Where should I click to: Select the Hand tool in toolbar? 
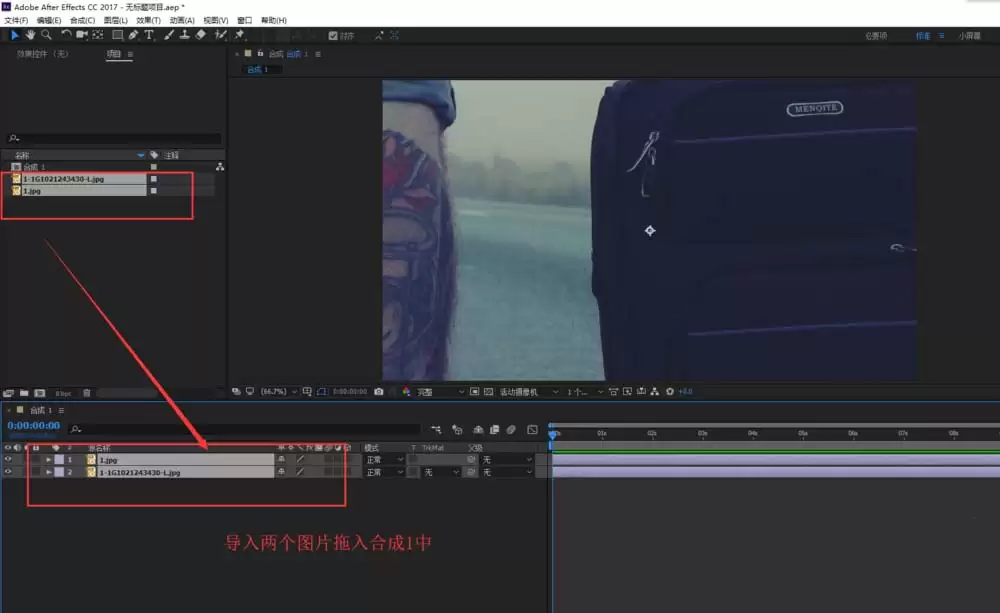pos(30,35)
